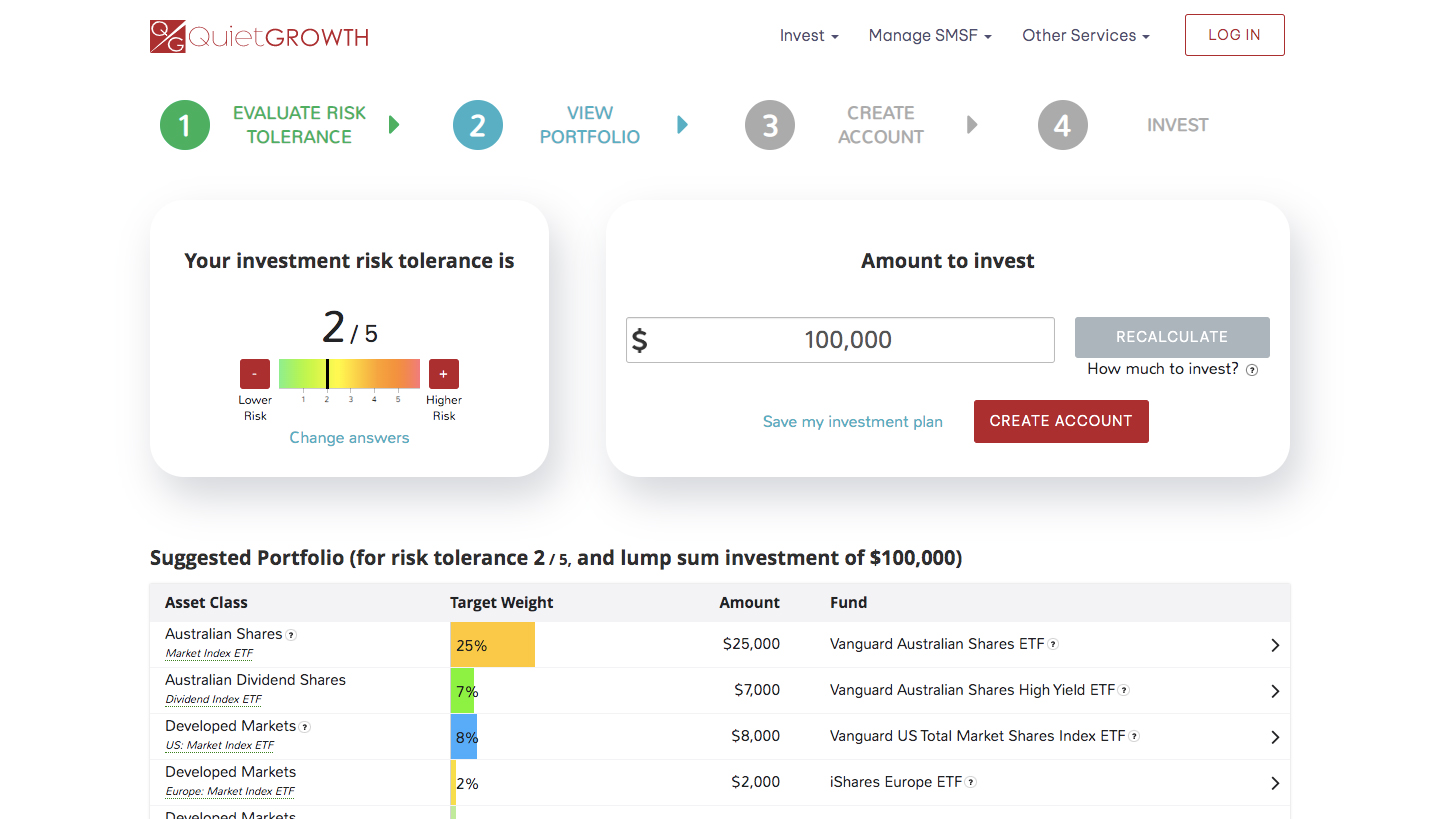Go to Invest step

pyautogui.click(x=1178, y=125)
